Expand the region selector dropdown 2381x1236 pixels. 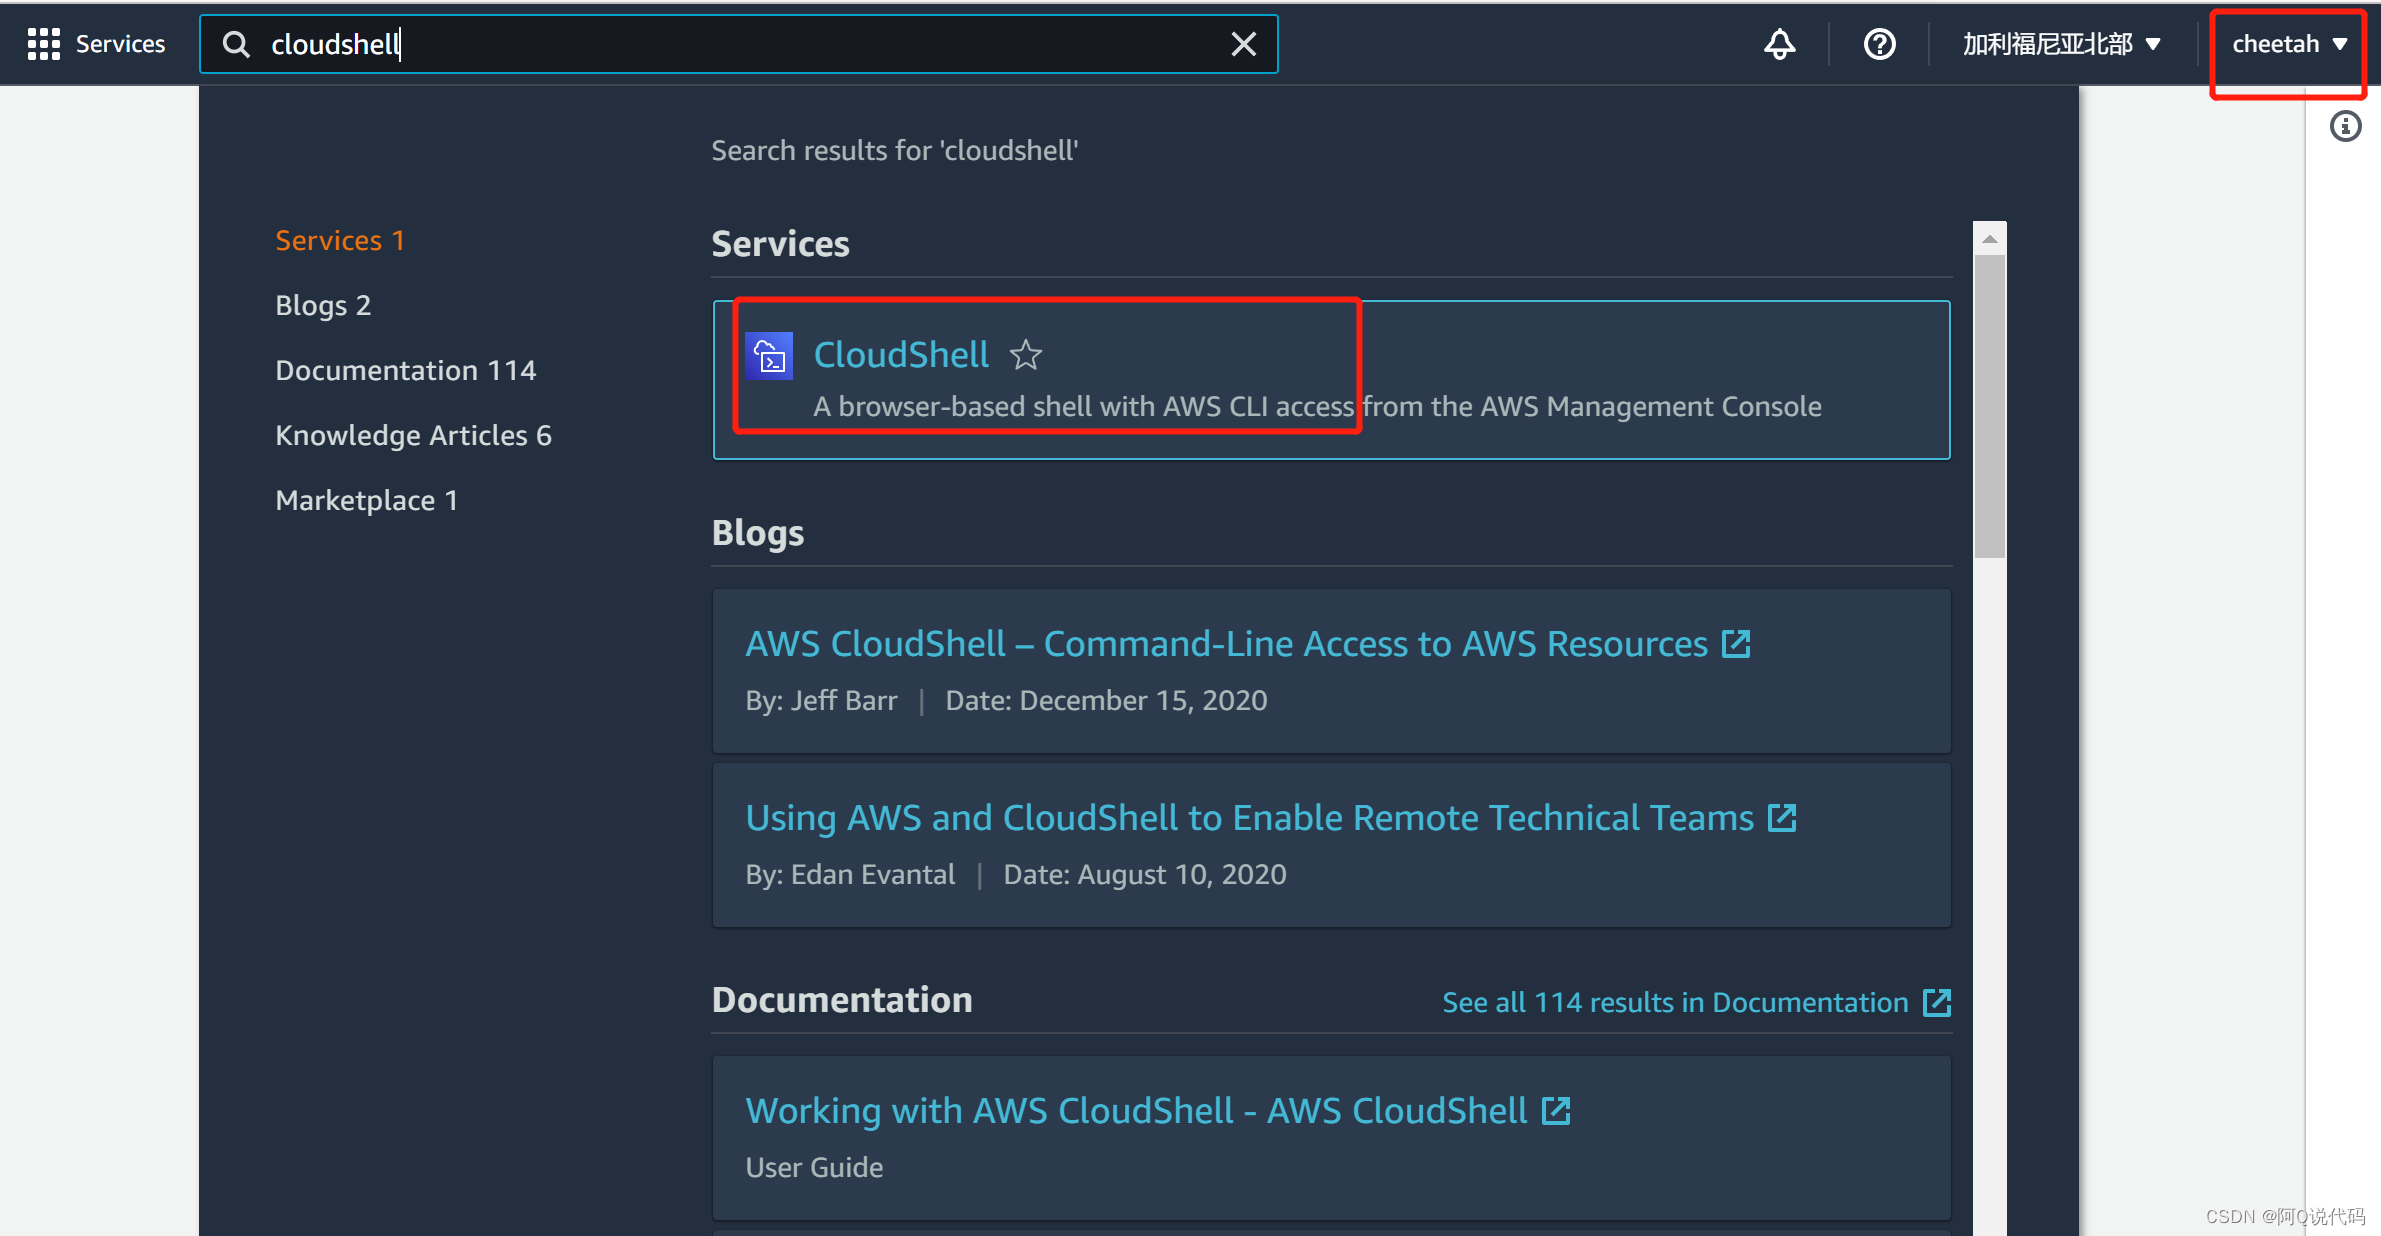[x=2062, y=44]
